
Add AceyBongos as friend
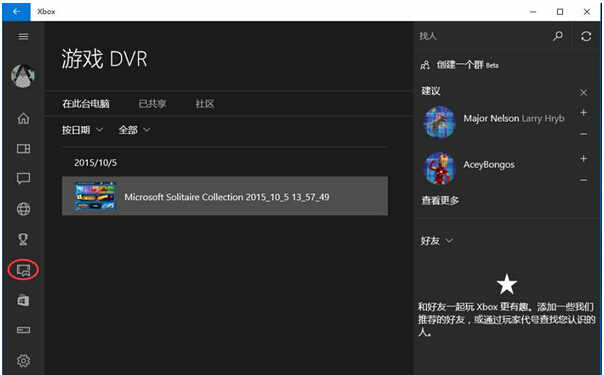click(x=584, y=159)
